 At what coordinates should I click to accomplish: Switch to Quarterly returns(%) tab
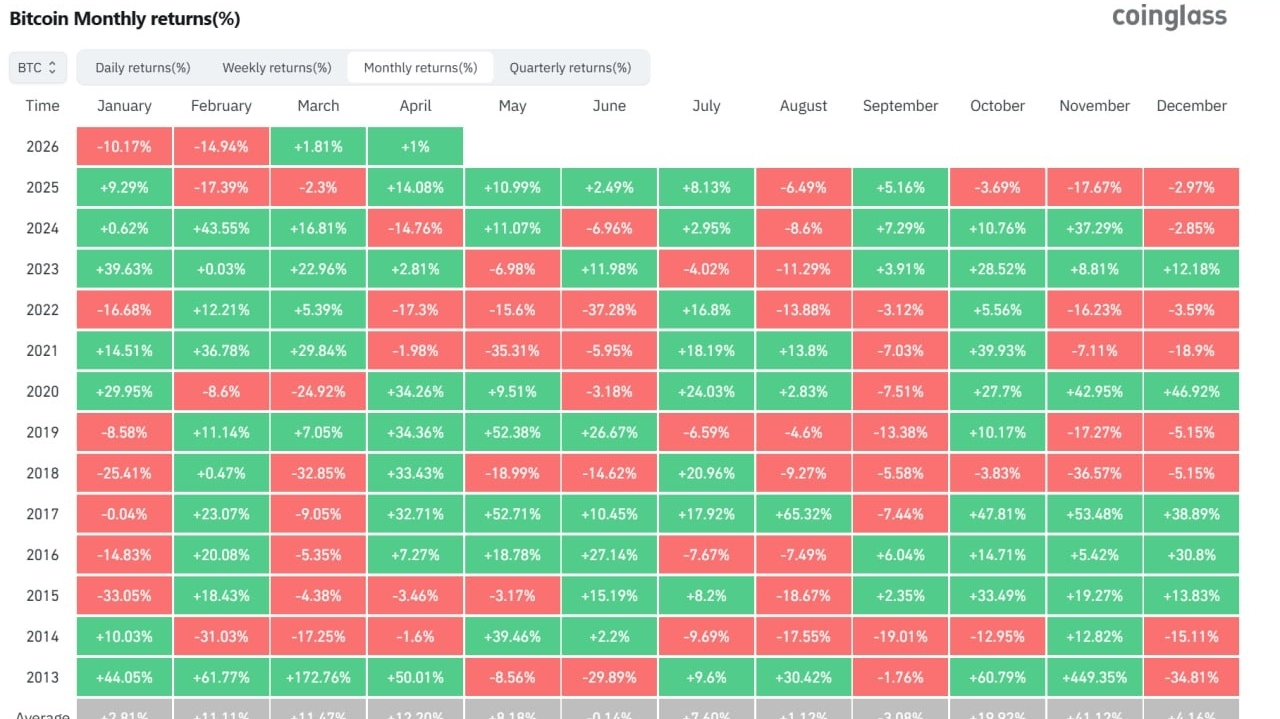[x=570, y=68]
